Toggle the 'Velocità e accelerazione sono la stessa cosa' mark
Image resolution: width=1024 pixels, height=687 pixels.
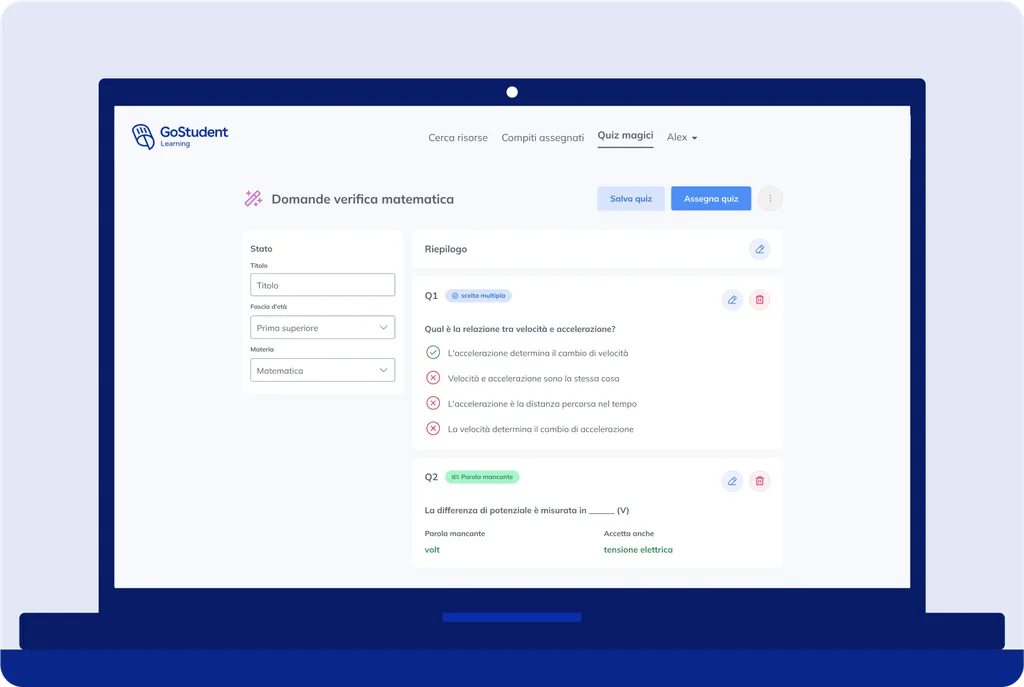433,378
